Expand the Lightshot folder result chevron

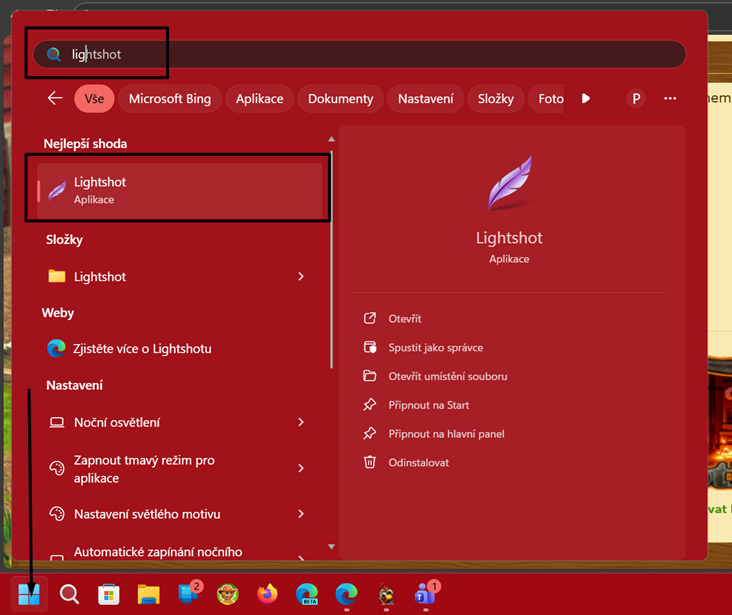pos(301,276)
